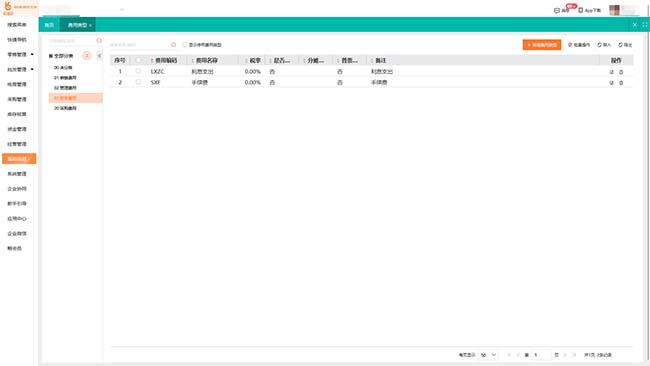This screenshot has height=366, width=650.
Task: Check the select-all checkbox in table header
Action: coord(138,60)
